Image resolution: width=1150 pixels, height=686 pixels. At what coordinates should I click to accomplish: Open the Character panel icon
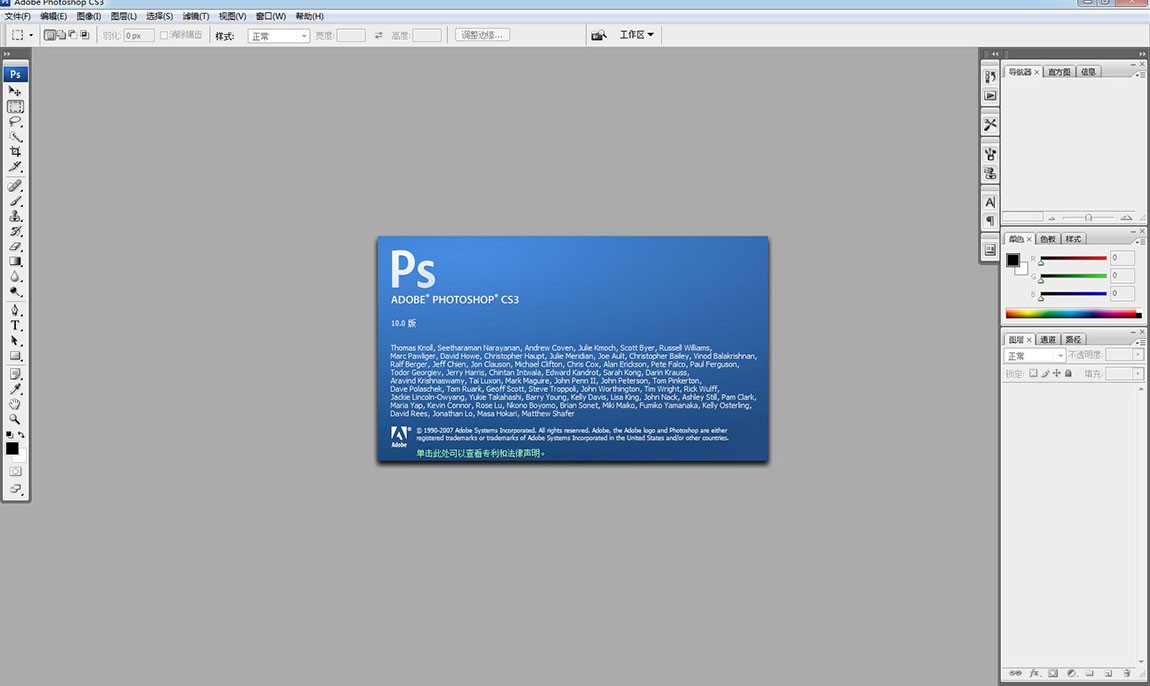(990, 202)
